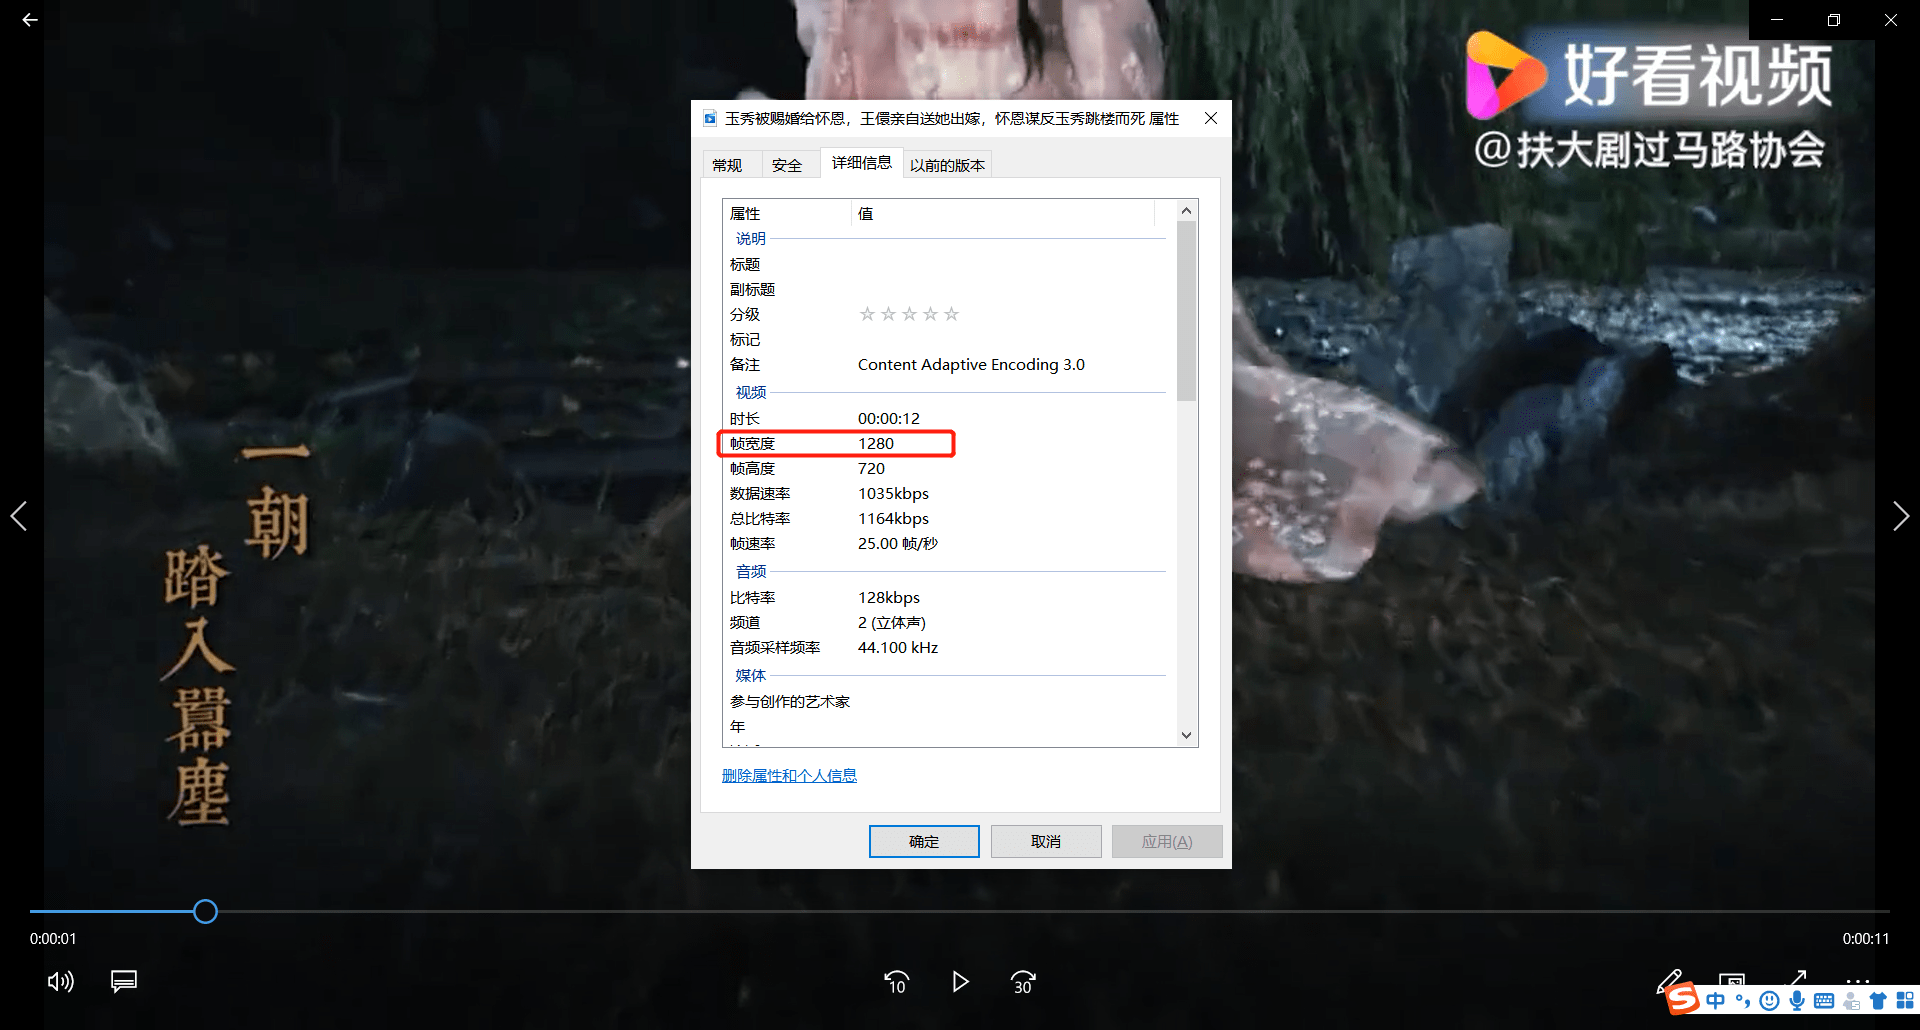The height and width of the screenshot is (1030, 1920).
Task: Go back with the top-left arrow
Action: coord(30,20)
